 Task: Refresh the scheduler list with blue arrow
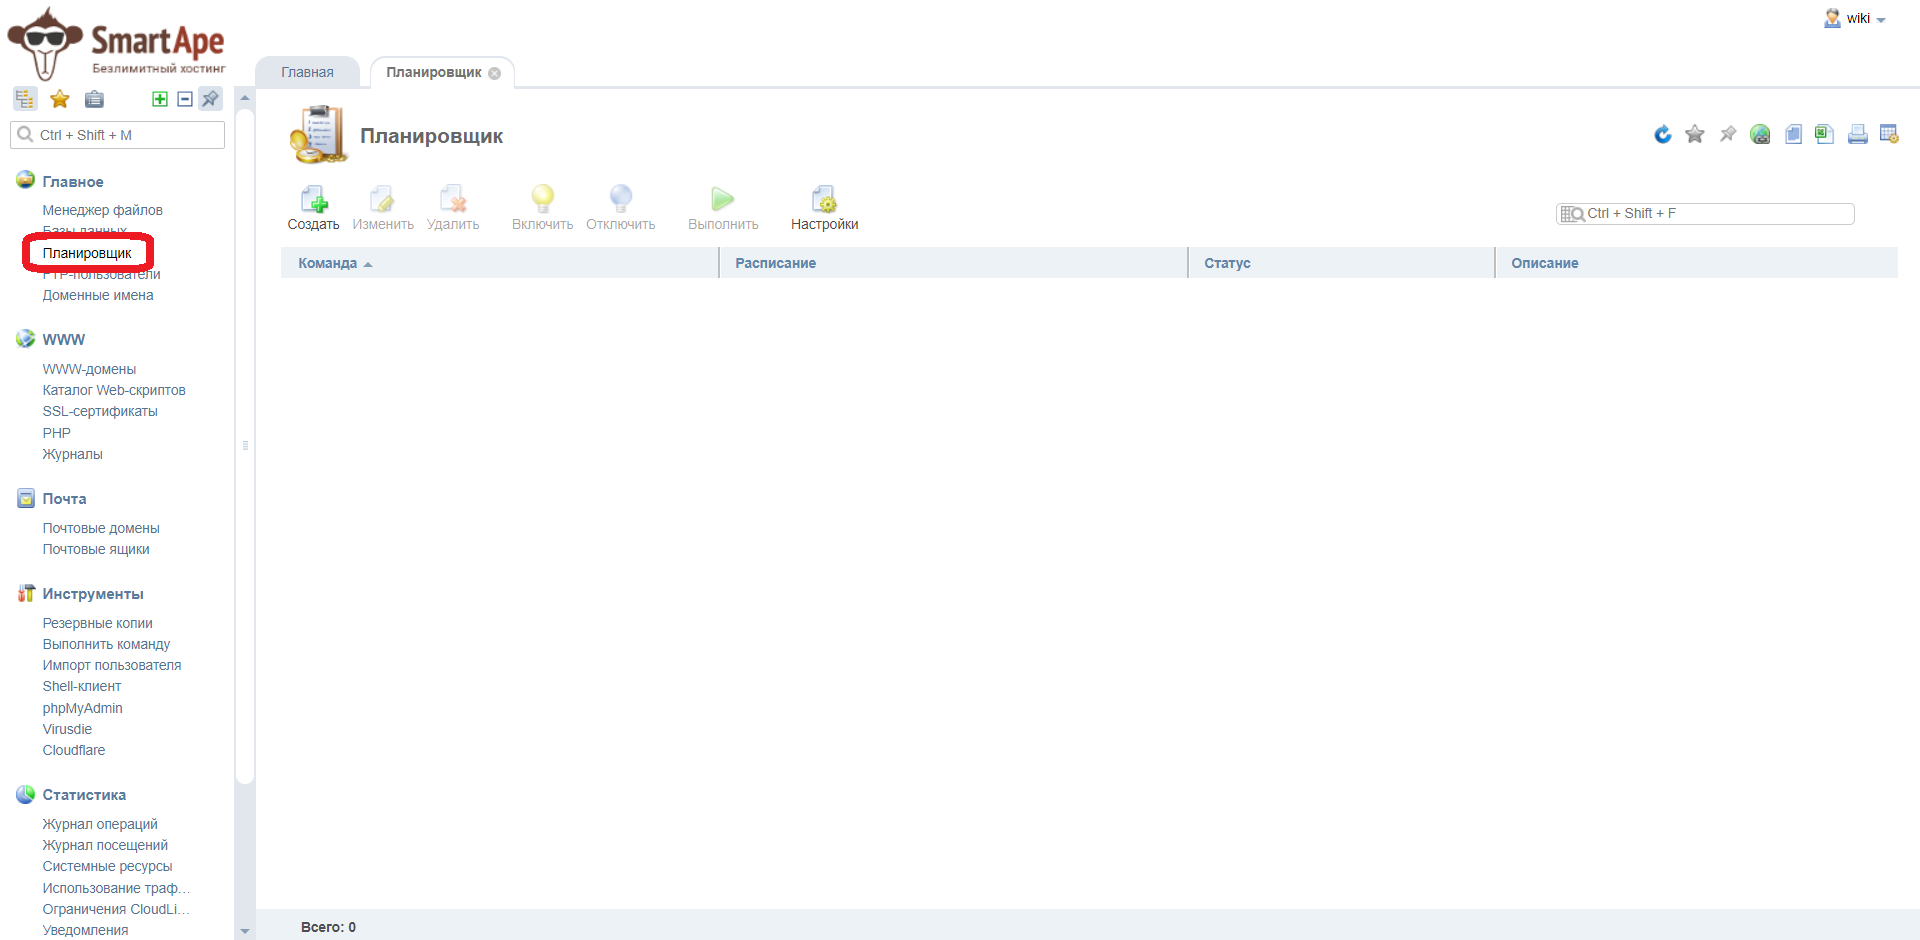[1662, 134]
